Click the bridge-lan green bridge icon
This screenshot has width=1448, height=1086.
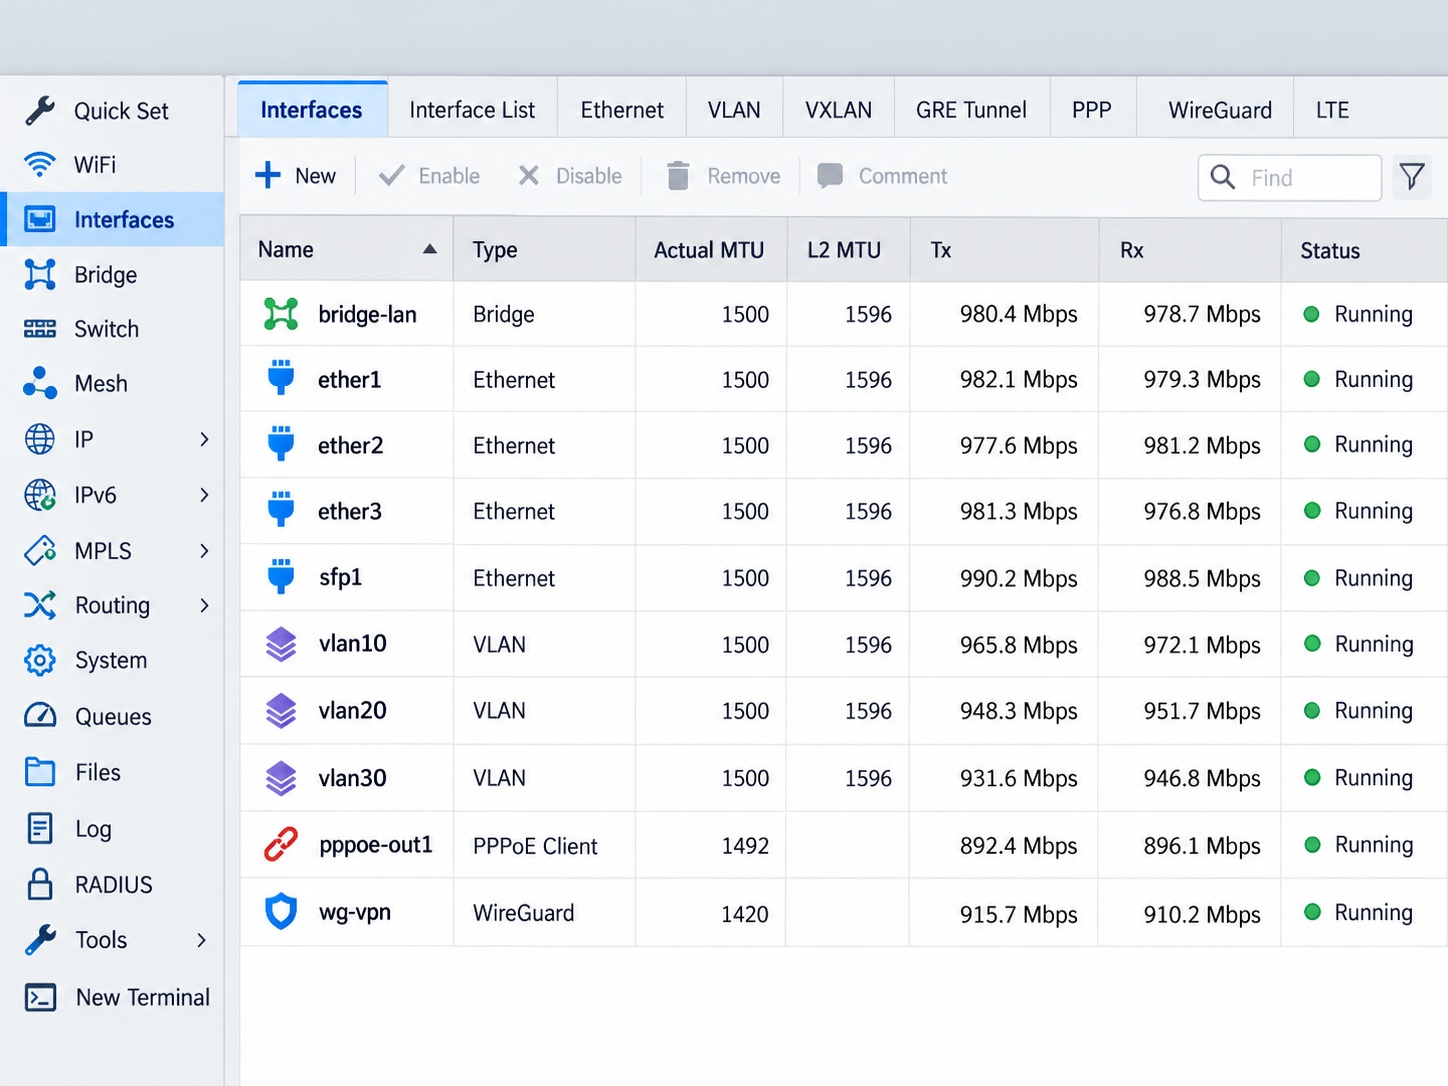281,314
